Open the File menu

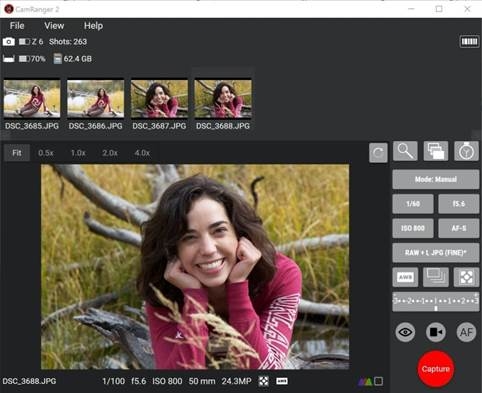click(x=17, y=26)
